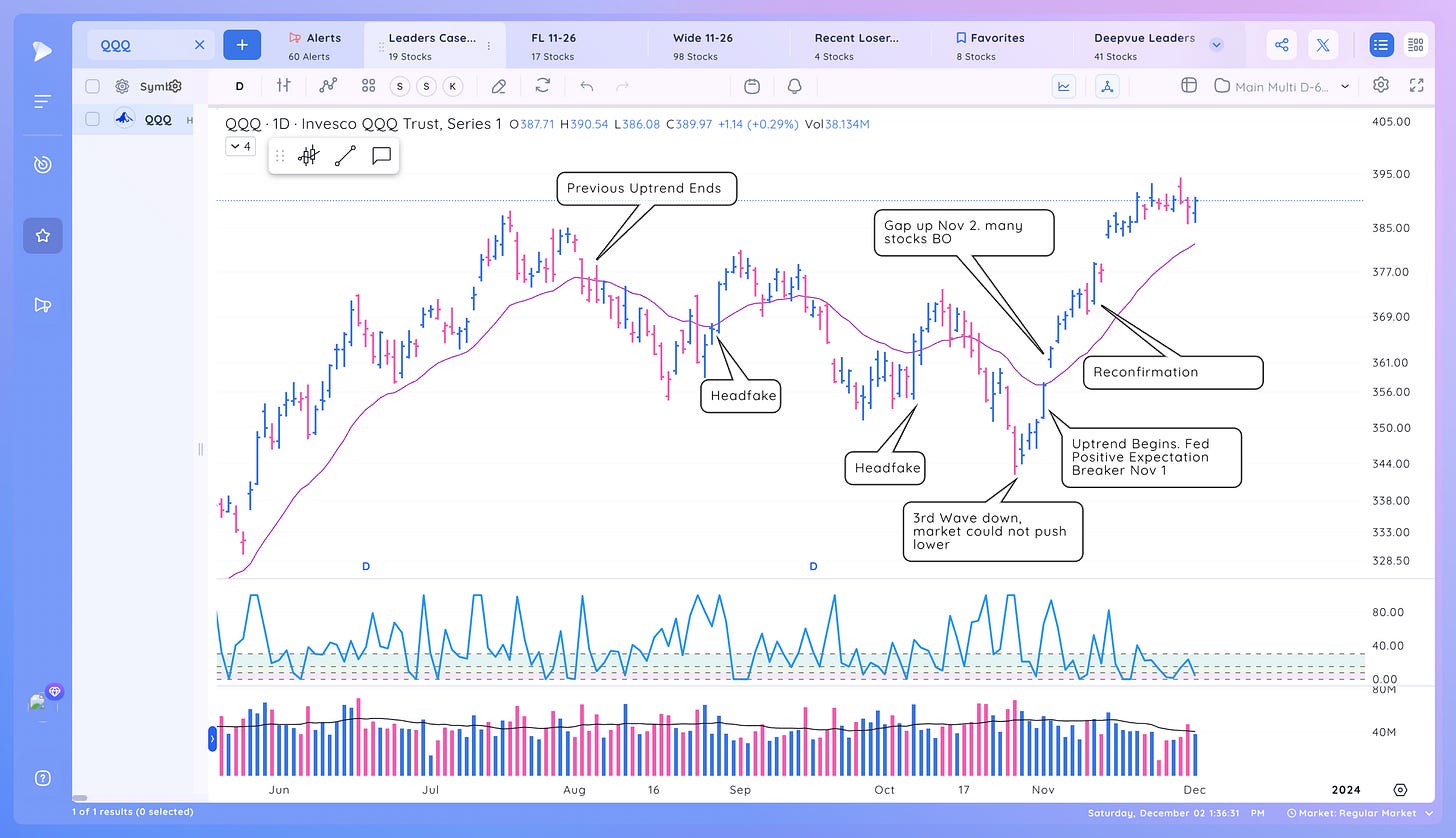Redo the chart action
The height and width of the screenshot is (838, 1456).
coord(623,86)
